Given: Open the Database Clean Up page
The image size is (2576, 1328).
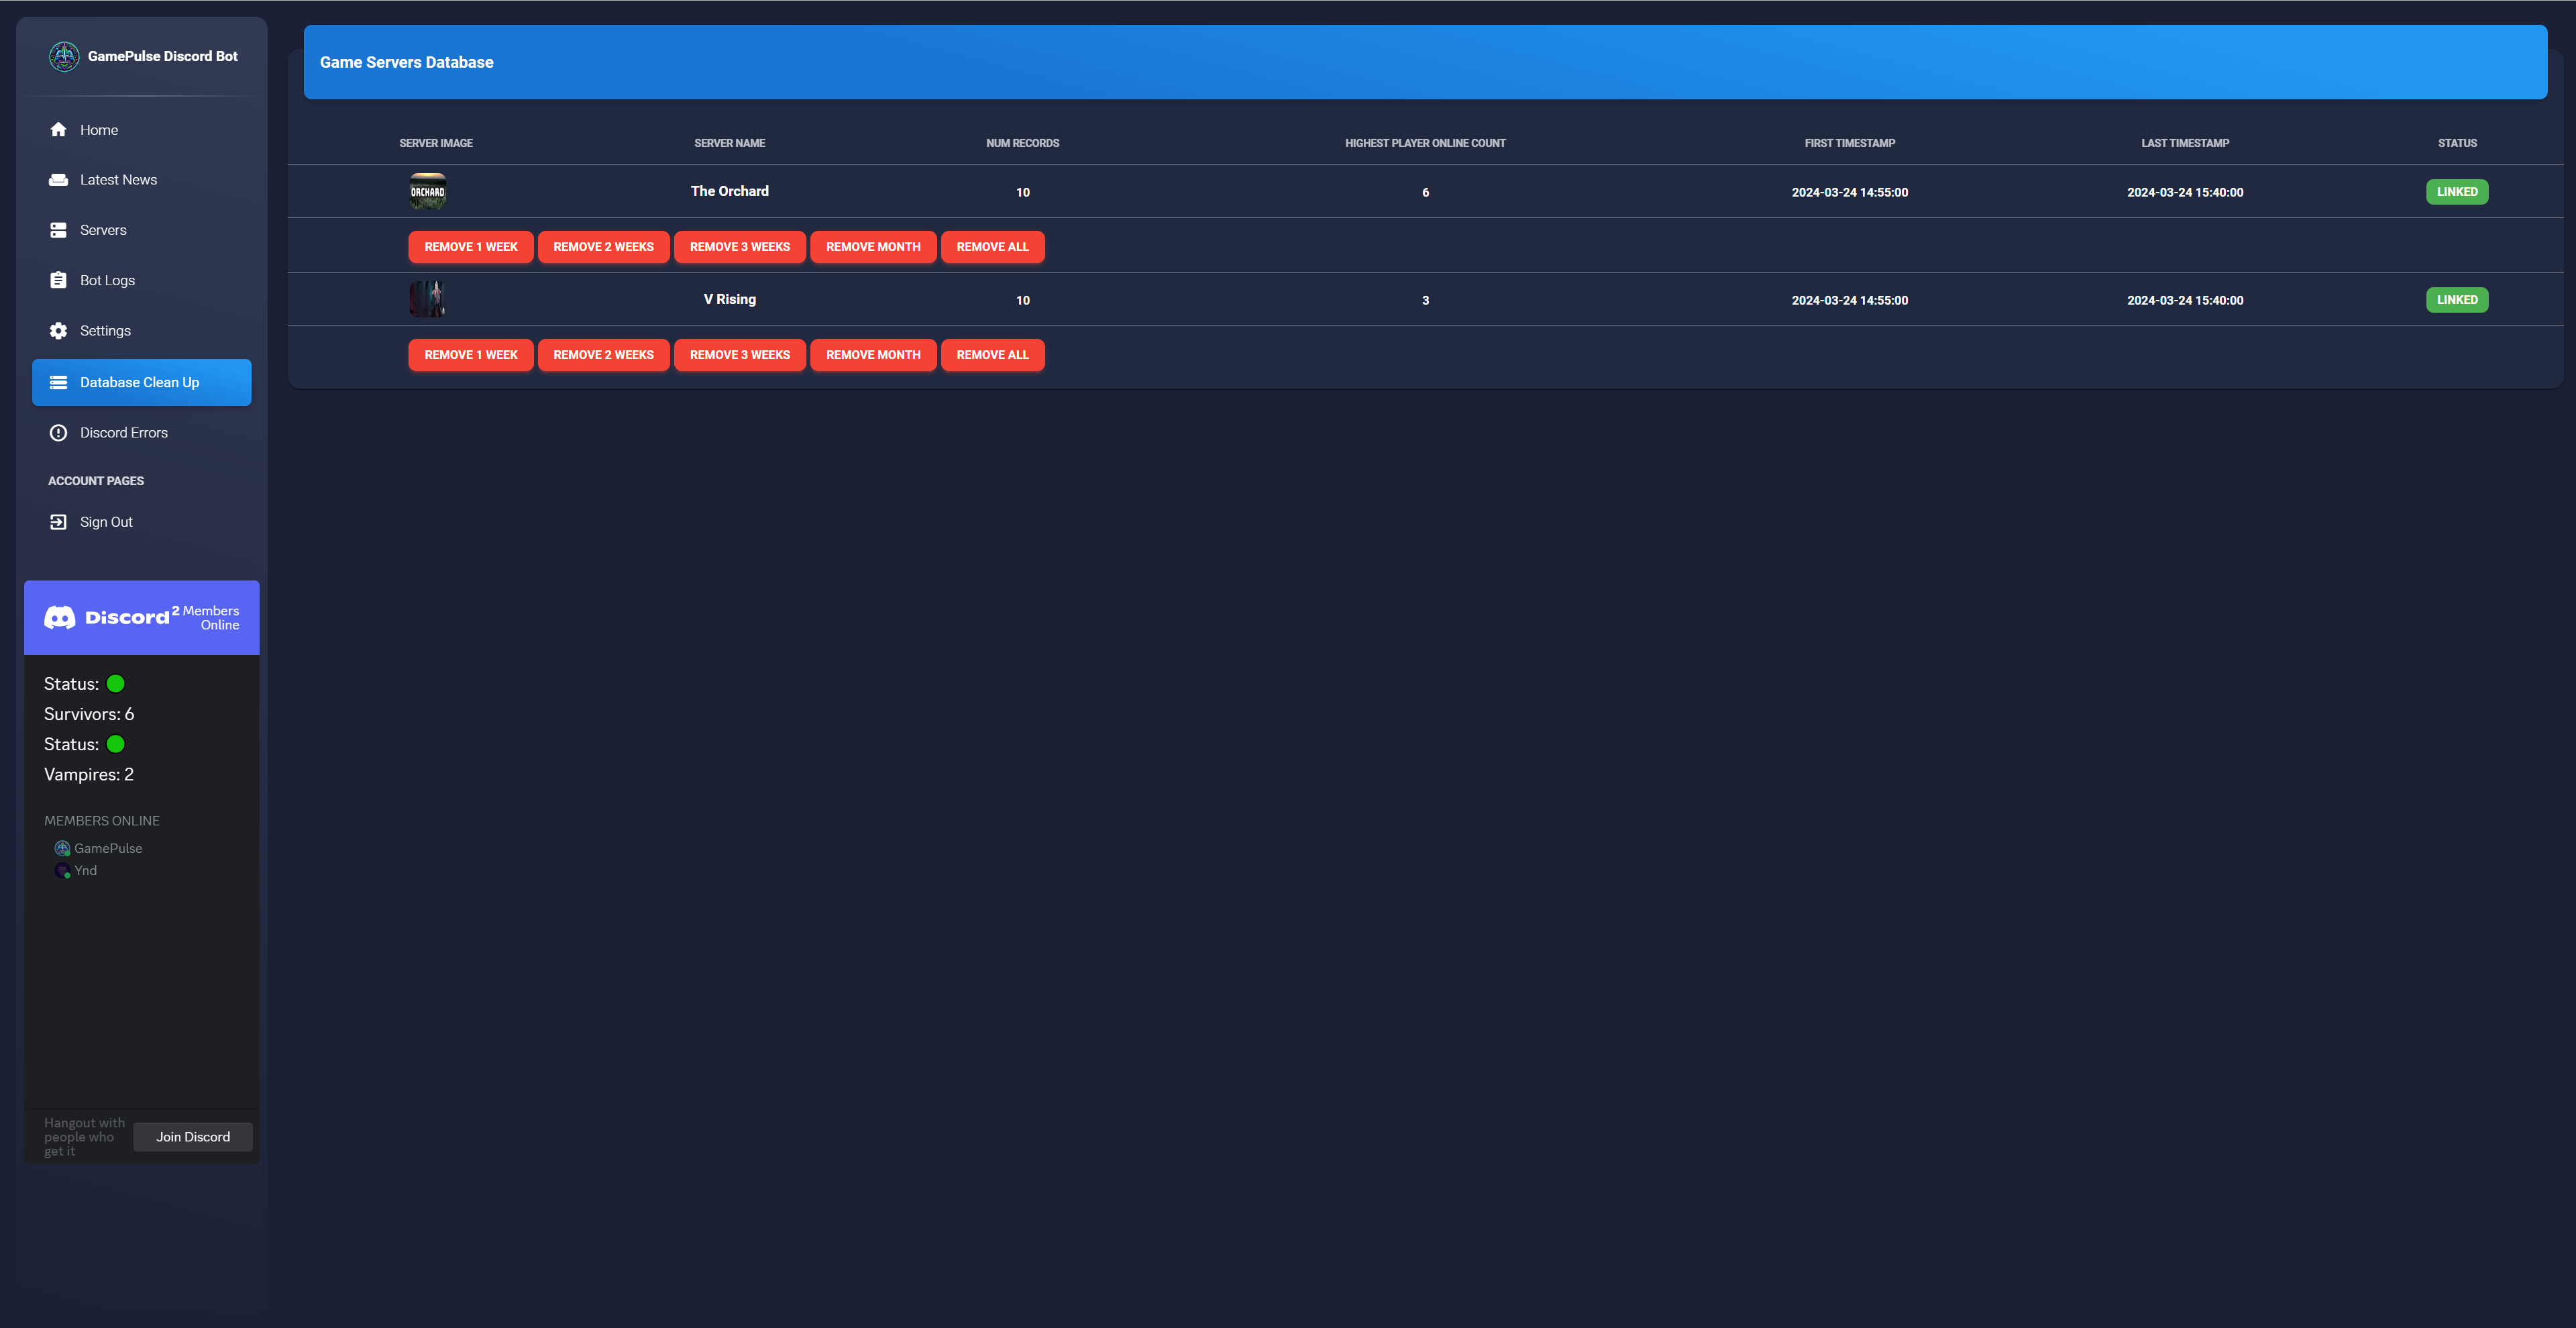Looking at the screenshot, I should 141,382.
